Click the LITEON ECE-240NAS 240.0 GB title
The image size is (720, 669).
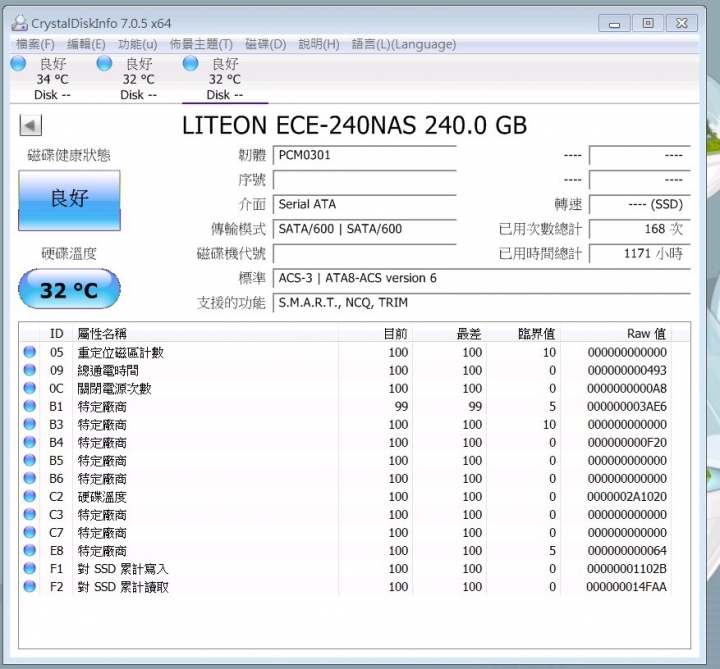click(354, 125)
